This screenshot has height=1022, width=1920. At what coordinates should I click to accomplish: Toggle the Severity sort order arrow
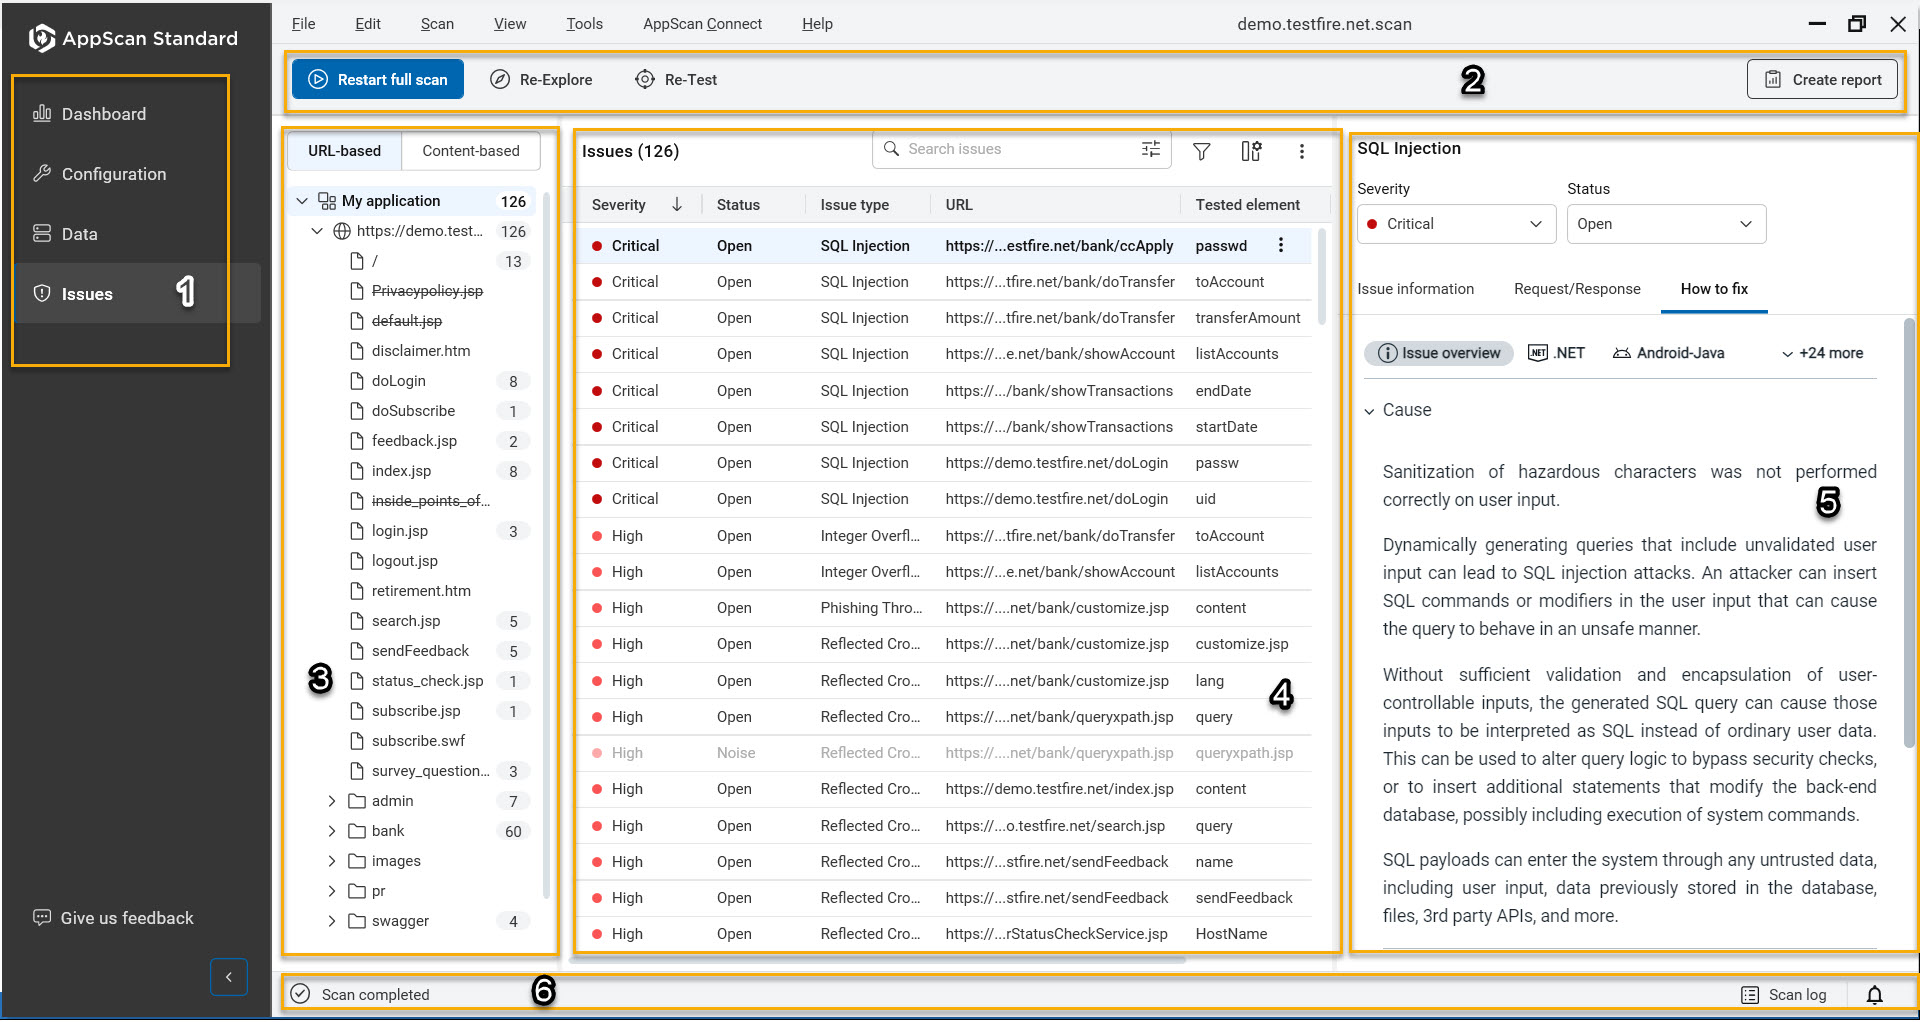point(677,204)
